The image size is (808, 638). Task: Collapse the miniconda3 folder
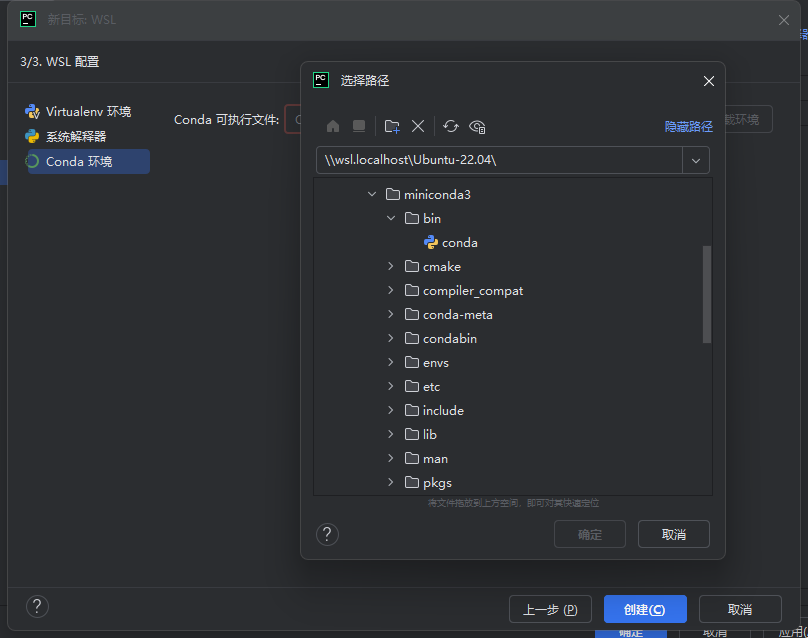pyautogui.click(x=372, y=194)
